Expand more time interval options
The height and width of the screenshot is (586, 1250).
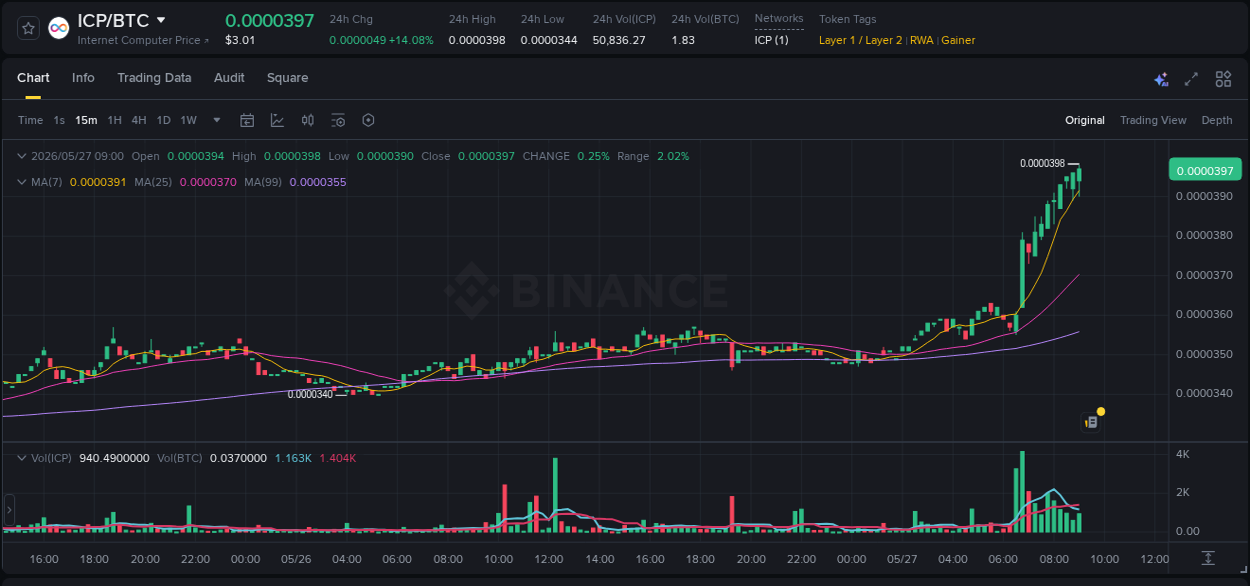tap(217, 120)
